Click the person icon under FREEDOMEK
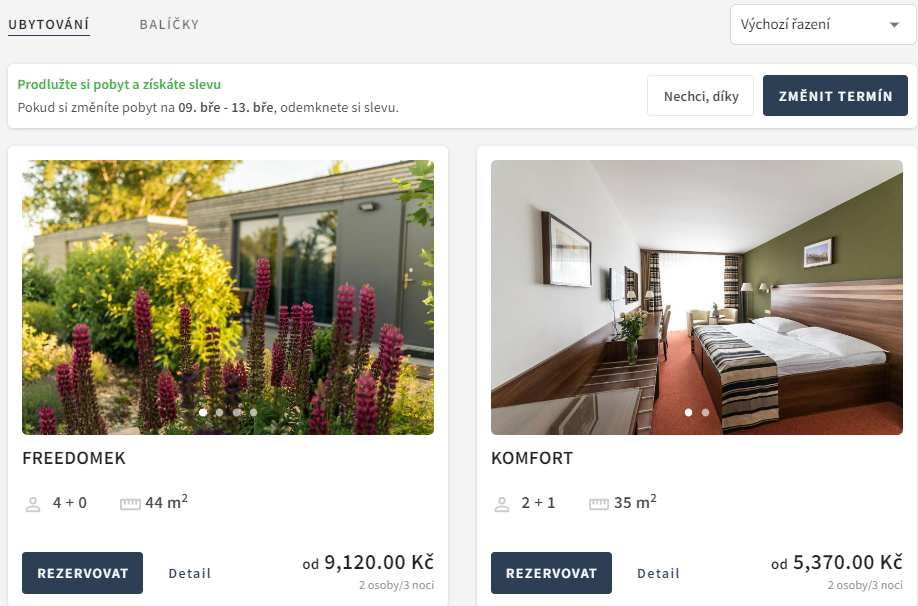 33,504
